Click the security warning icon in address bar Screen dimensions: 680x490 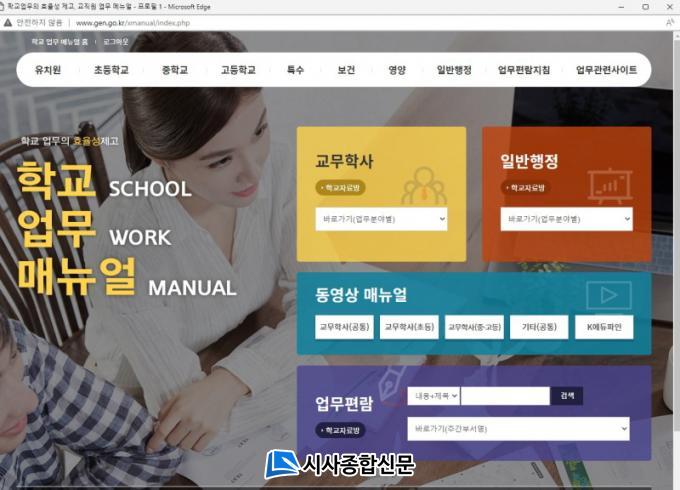(8, 21)
